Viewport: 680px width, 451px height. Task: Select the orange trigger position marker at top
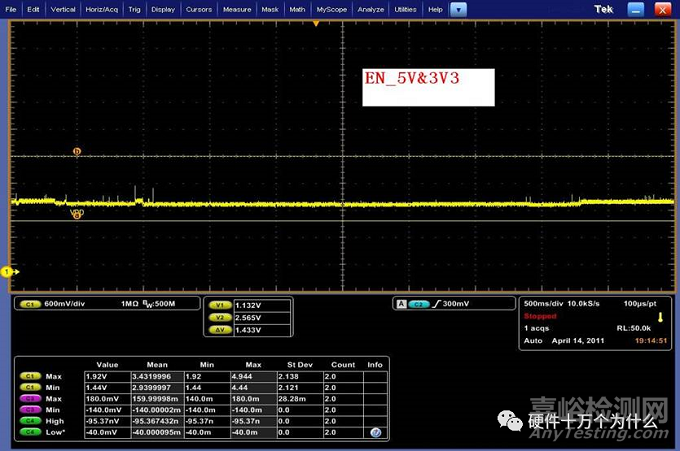[x=317, y=22]
